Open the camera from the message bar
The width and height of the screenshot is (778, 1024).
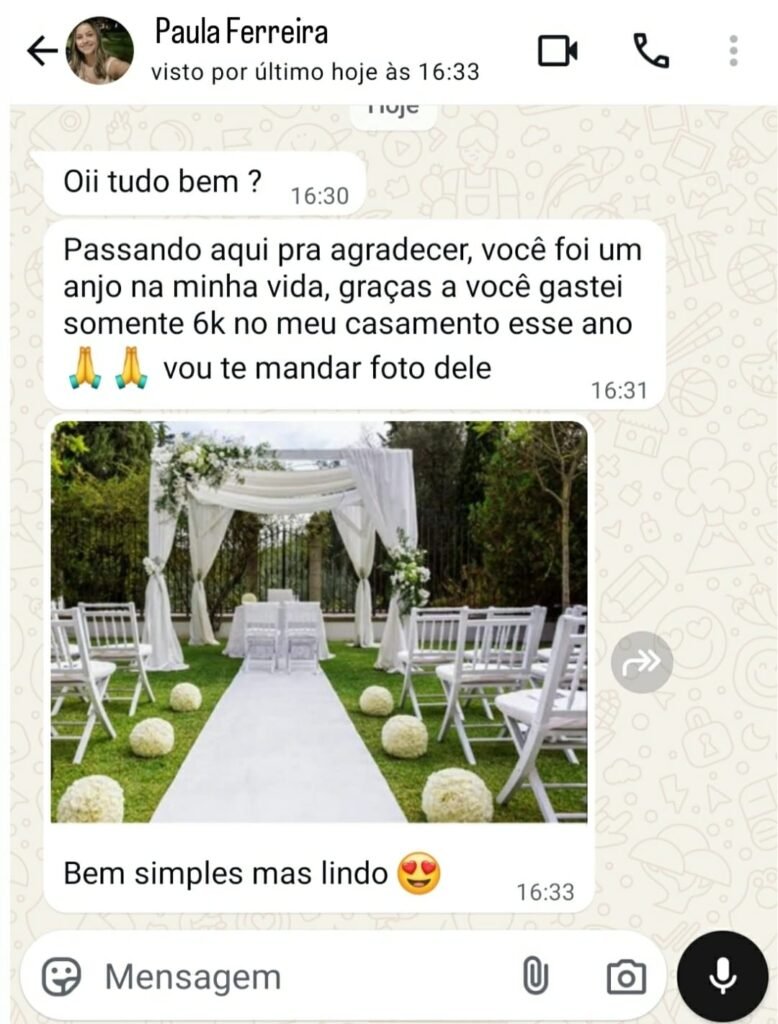coord(626,977)
